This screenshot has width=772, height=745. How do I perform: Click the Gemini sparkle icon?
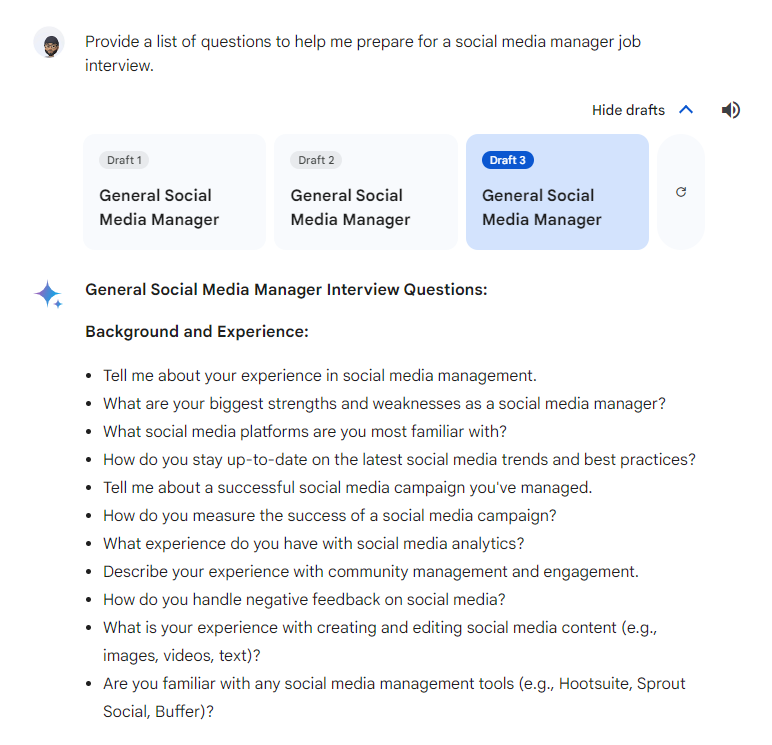tap(48, 295)
